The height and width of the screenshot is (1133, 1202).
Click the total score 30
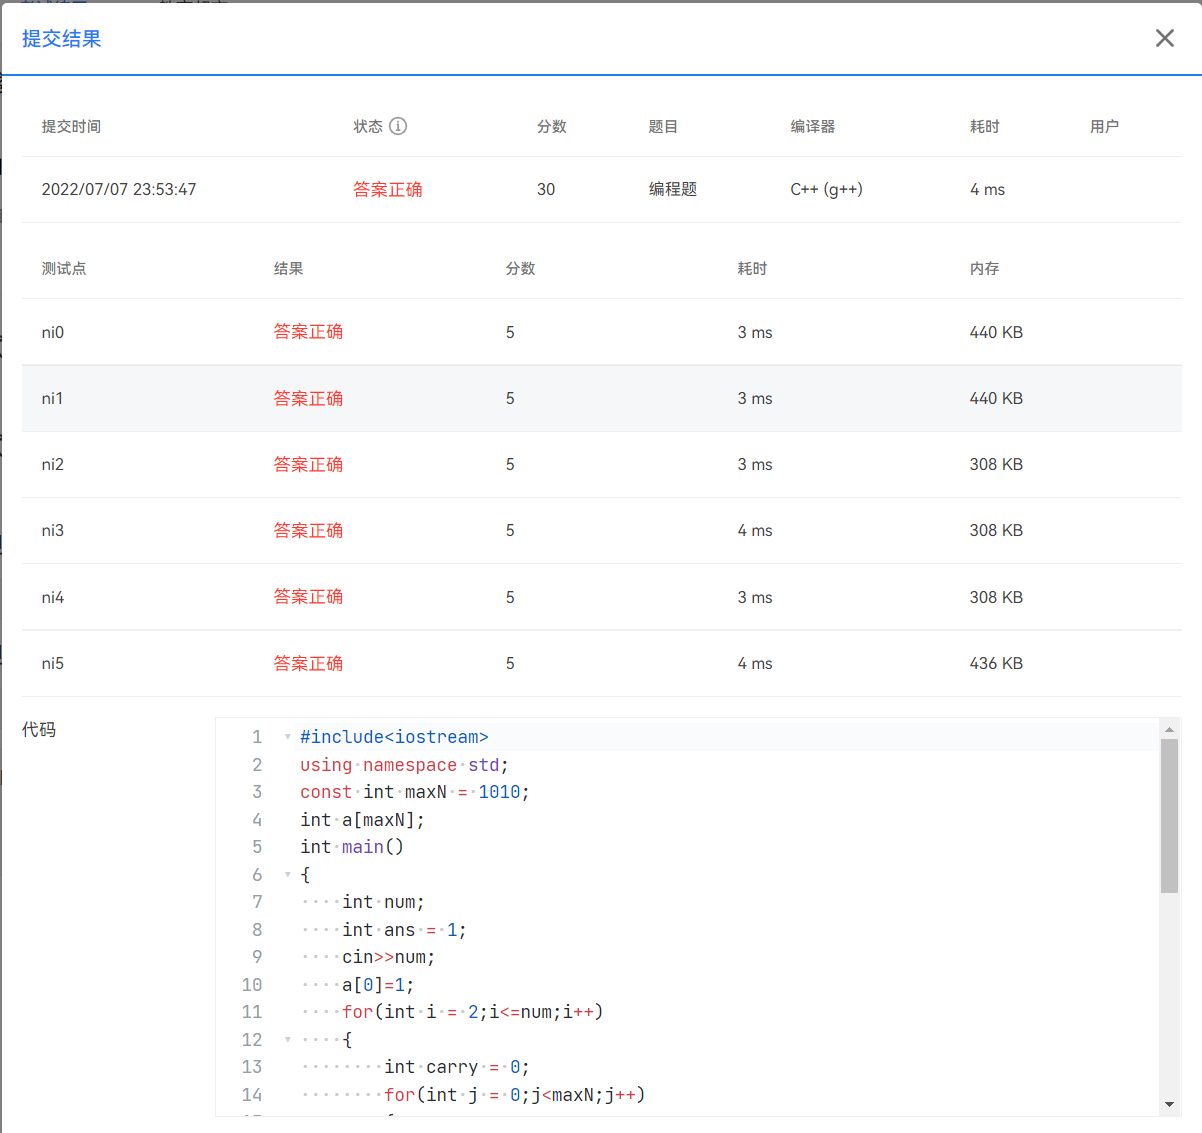point(546,189)
